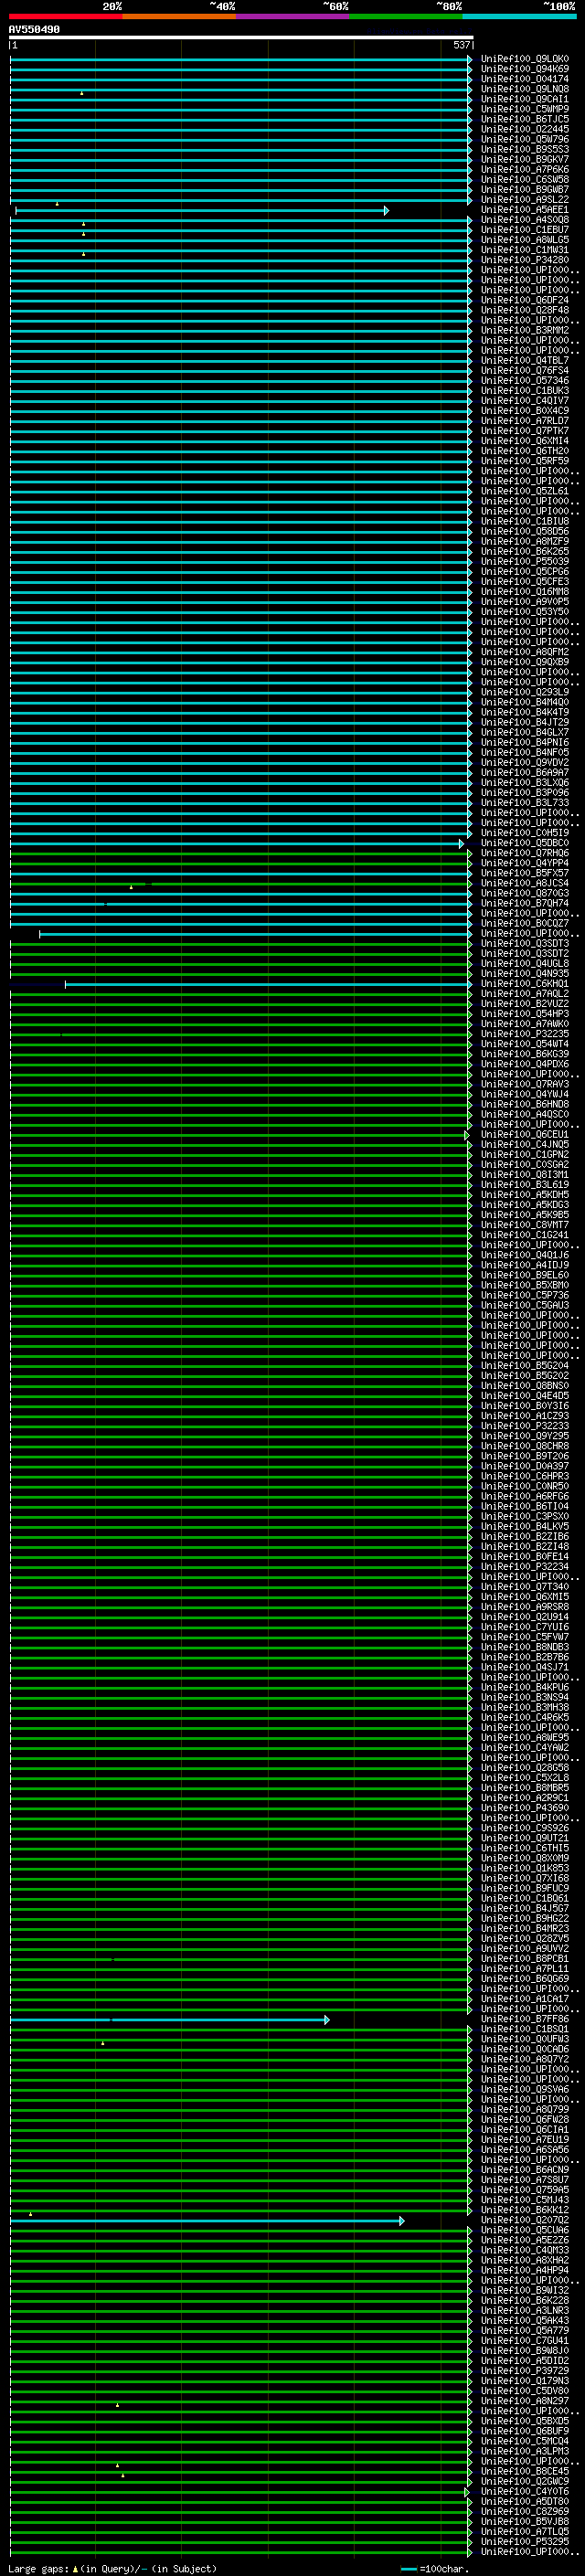This screenshot has width=585, height=2576.
Task: Click the UniRef100_Q4SJ71 label
Action: (x=524, y=1667)
